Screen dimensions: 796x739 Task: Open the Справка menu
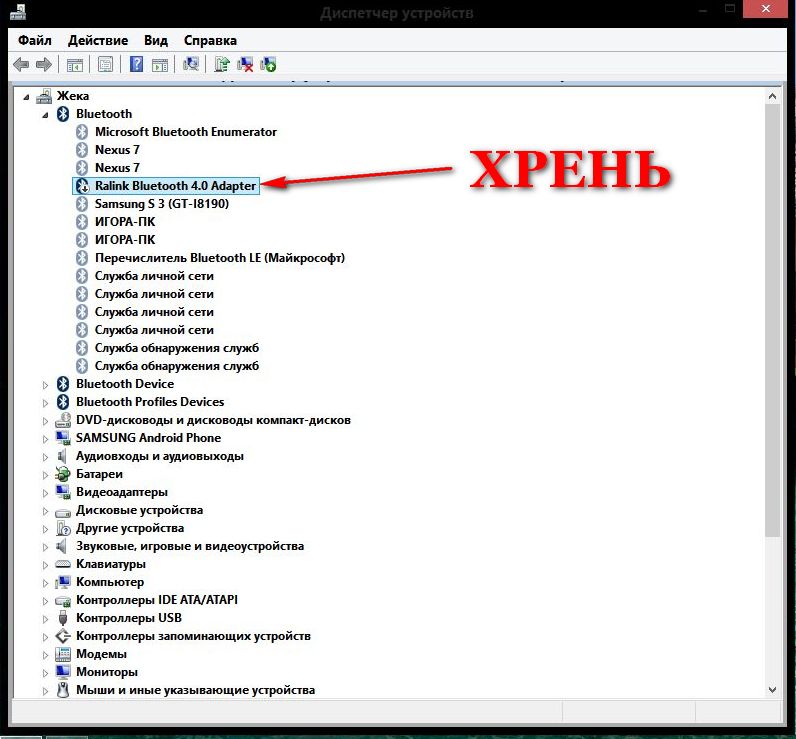[210, 40]
